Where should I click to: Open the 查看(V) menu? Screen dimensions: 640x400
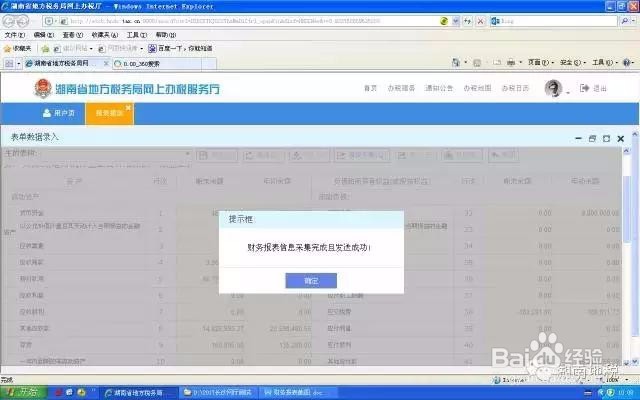point(73,35)
